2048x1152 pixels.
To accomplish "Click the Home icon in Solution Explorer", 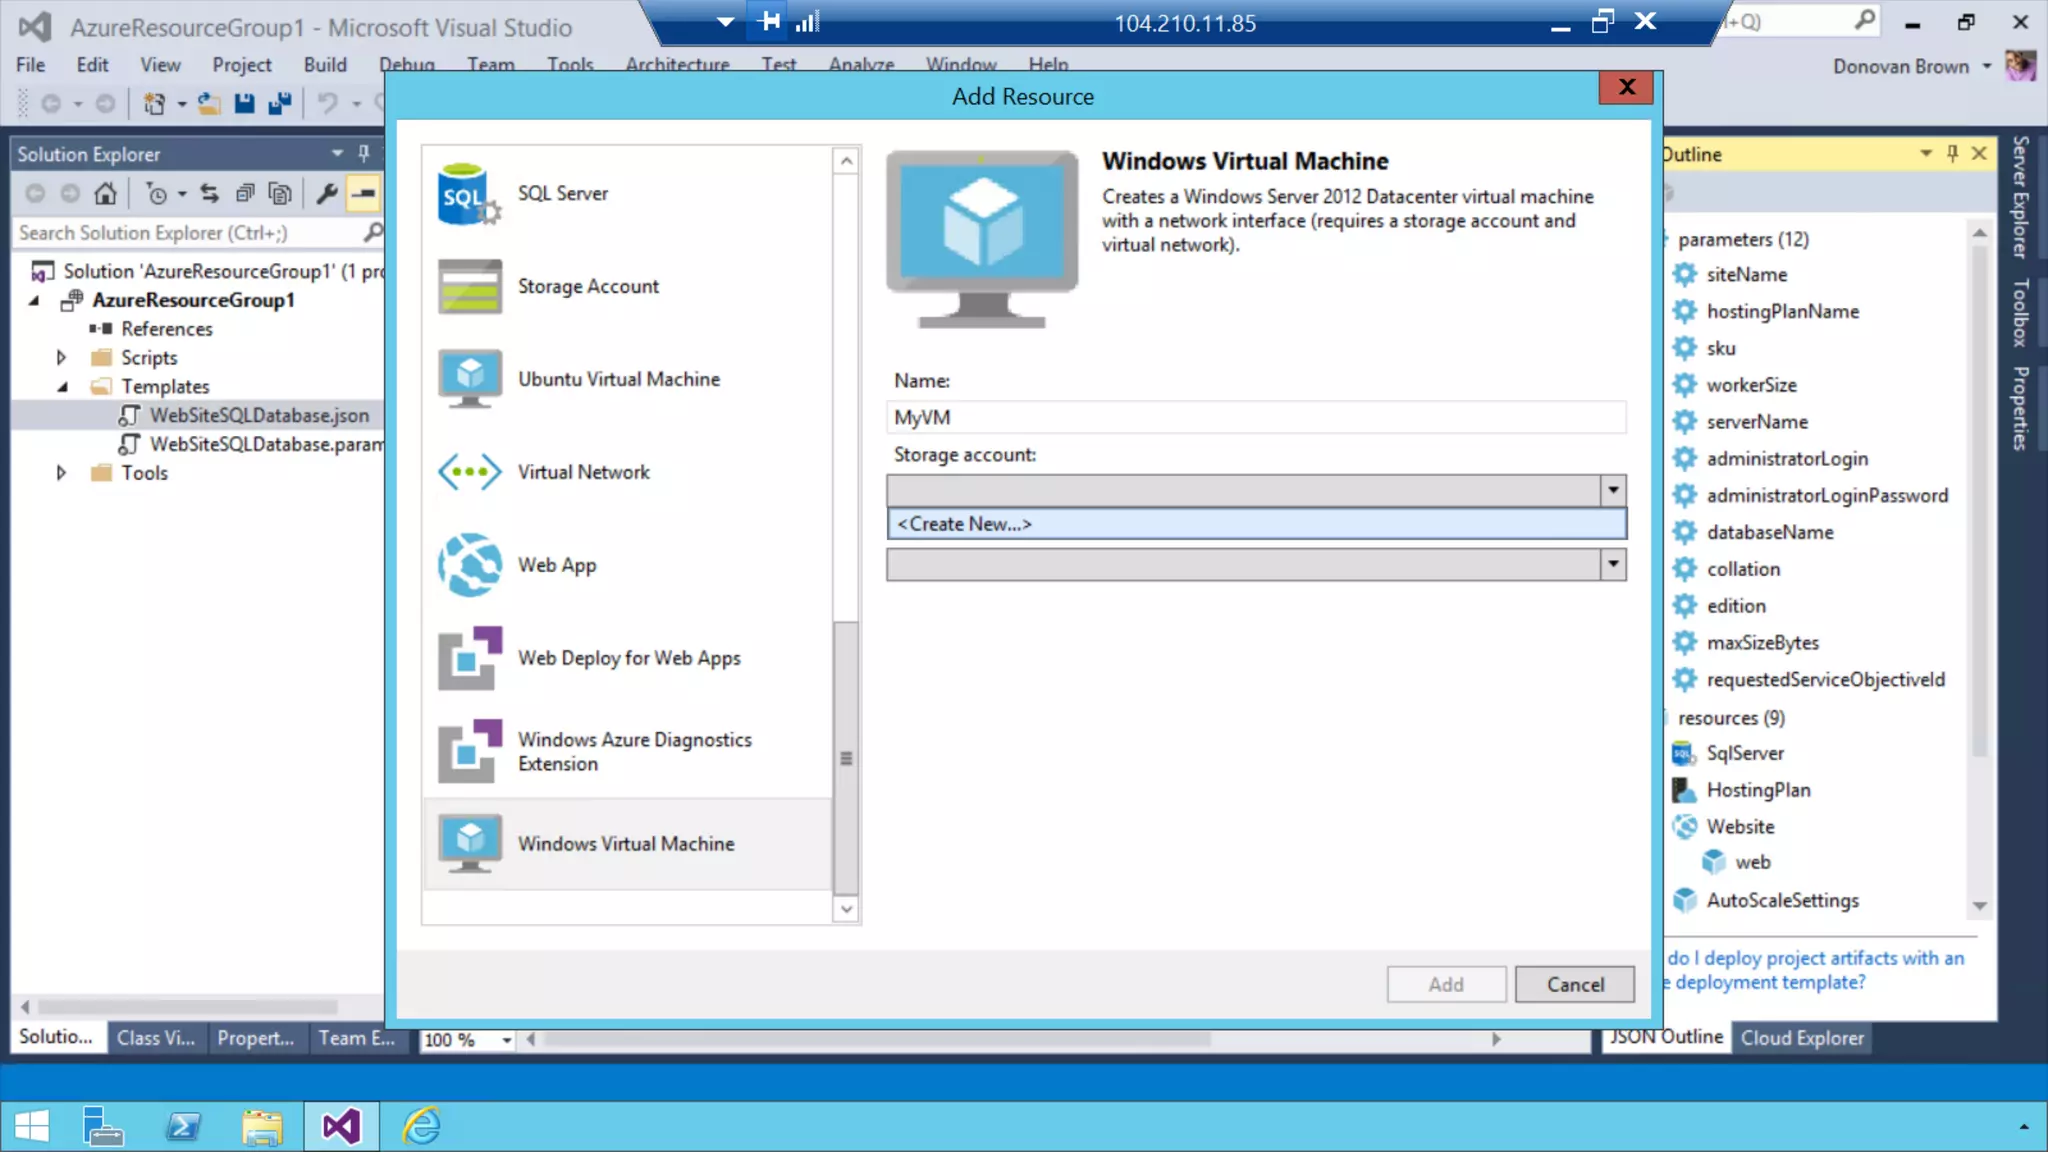I will pos(105,193).
